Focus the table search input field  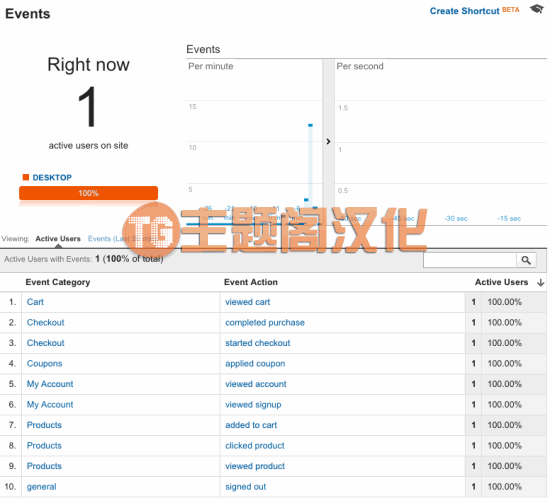click(470, 260)
